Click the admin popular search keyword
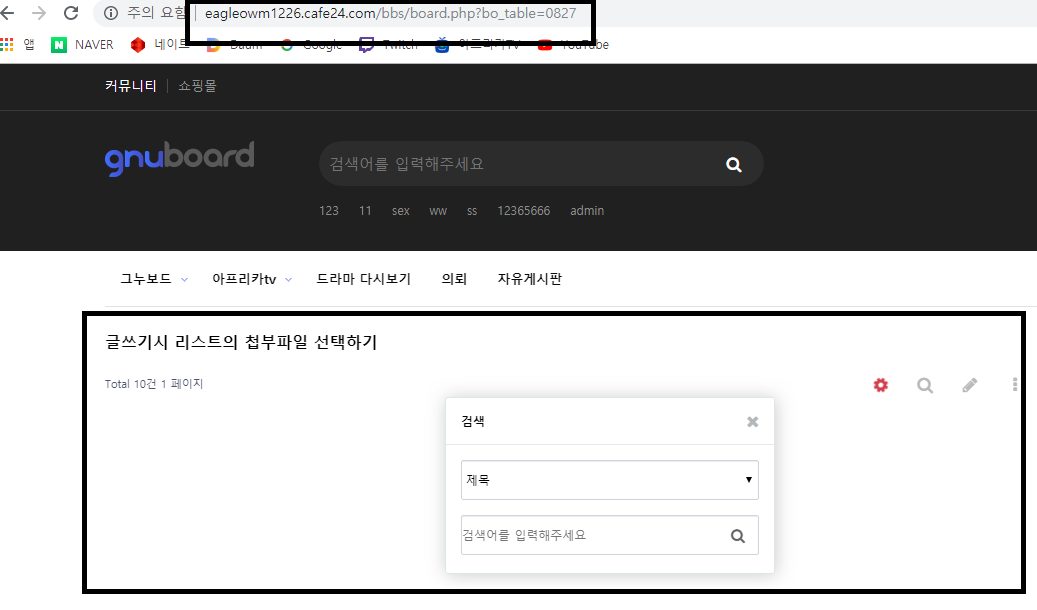 coord(586,211)
